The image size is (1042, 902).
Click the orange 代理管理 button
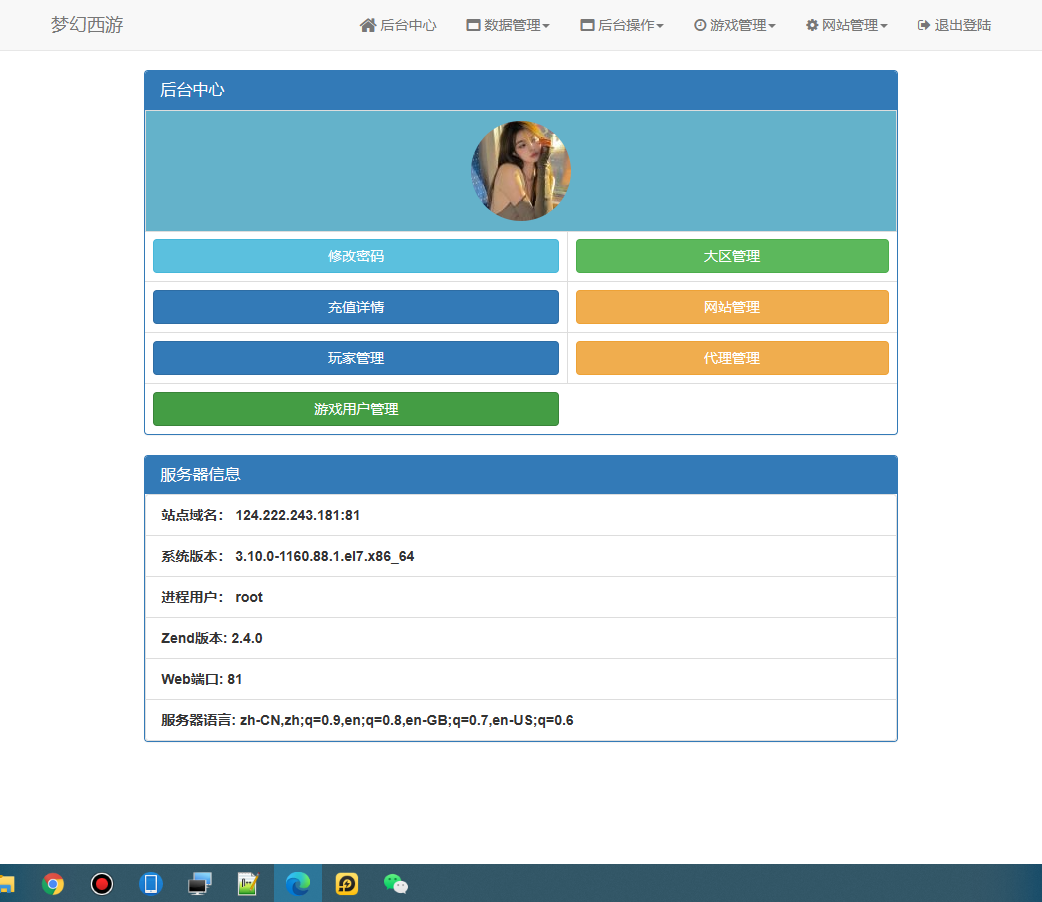[732, 358]
